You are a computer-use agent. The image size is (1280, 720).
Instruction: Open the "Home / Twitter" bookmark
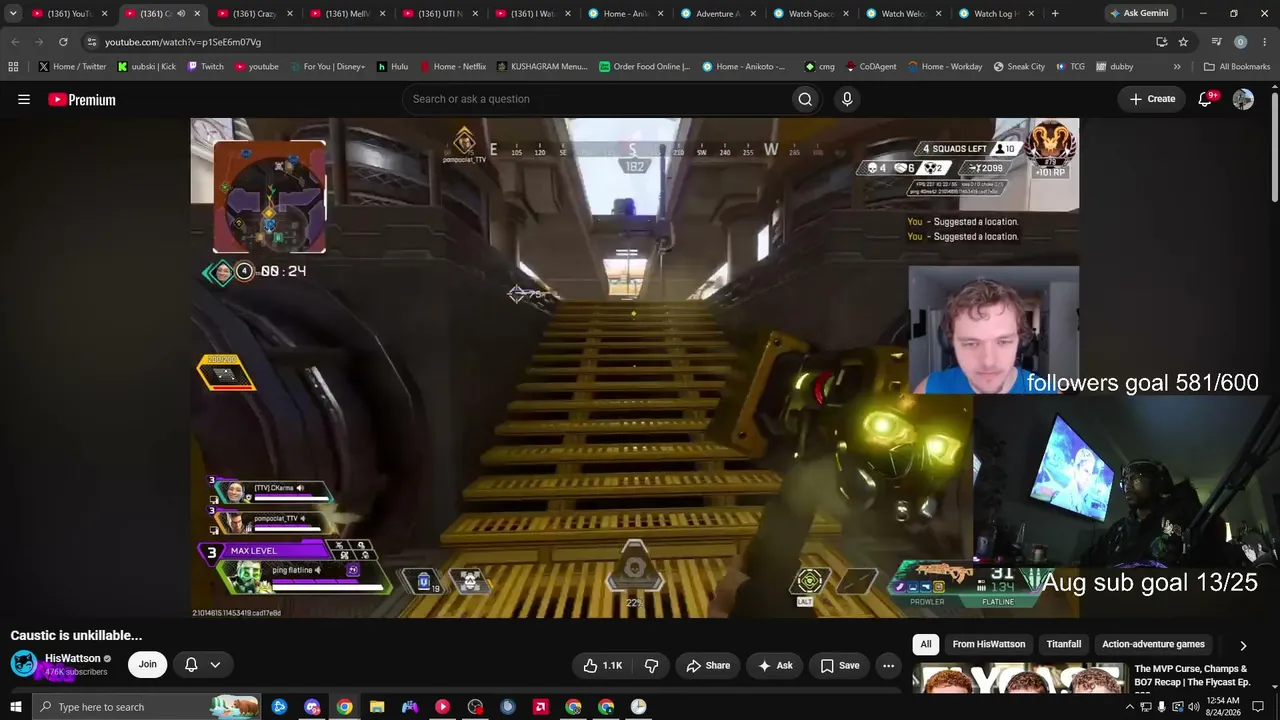(x=72, y=67)
